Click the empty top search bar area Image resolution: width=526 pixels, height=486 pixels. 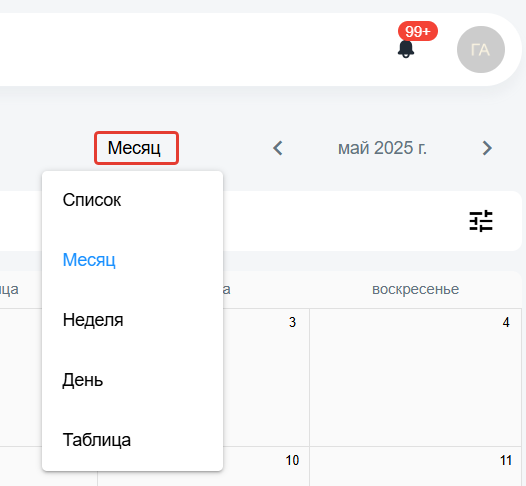(x=195, y=50)
